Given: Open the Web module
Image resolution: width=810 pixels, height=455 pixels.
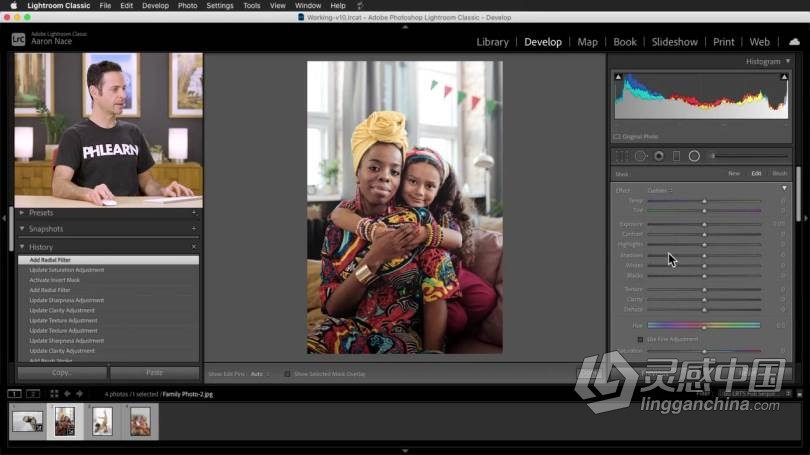Looking at the screenshot, I should pyautogui.click(x=759, y=42).
